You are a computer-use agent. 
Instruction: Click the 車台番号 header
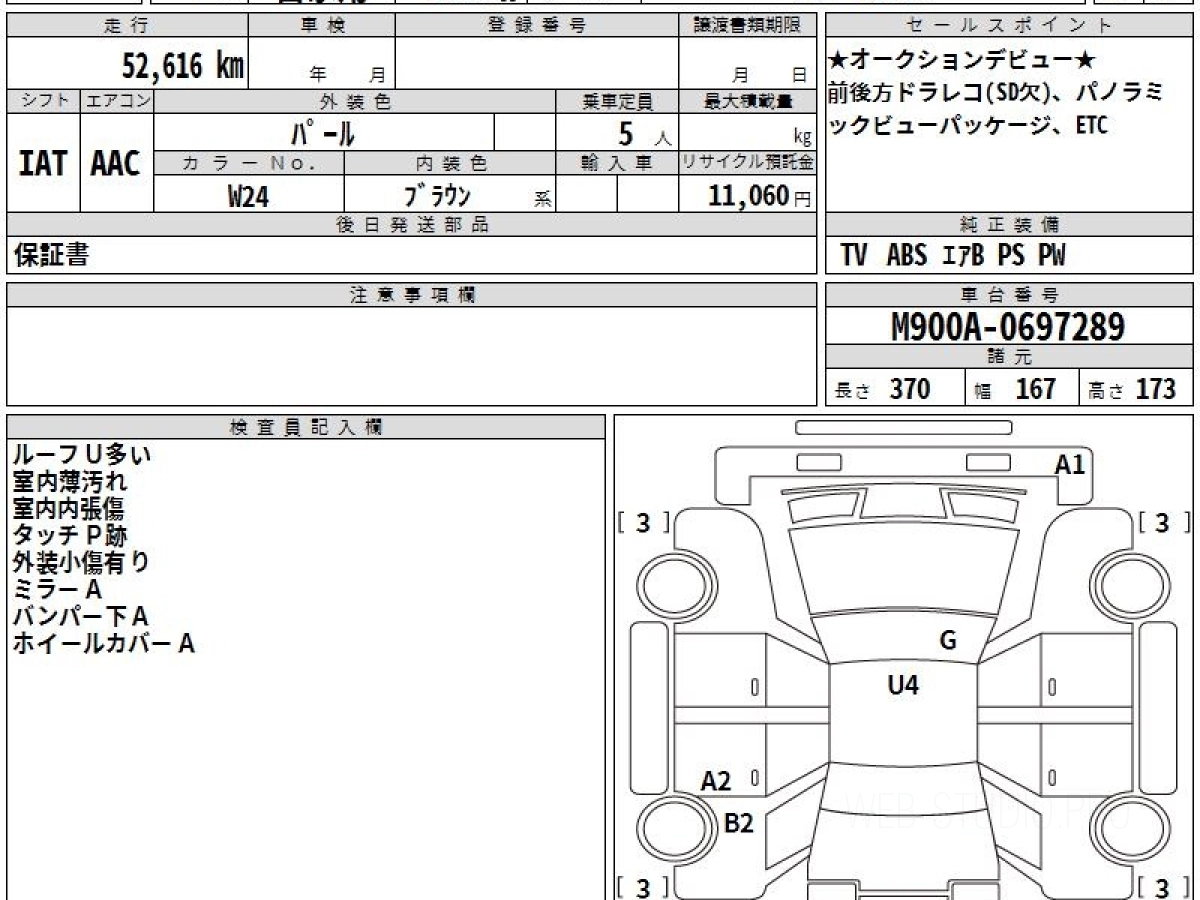[1010, 294]
